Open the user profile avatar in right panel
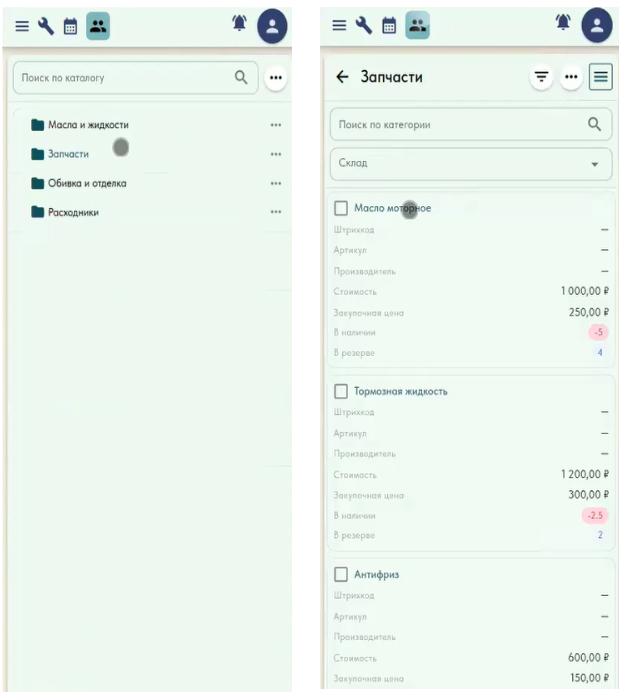 (597, 25)
